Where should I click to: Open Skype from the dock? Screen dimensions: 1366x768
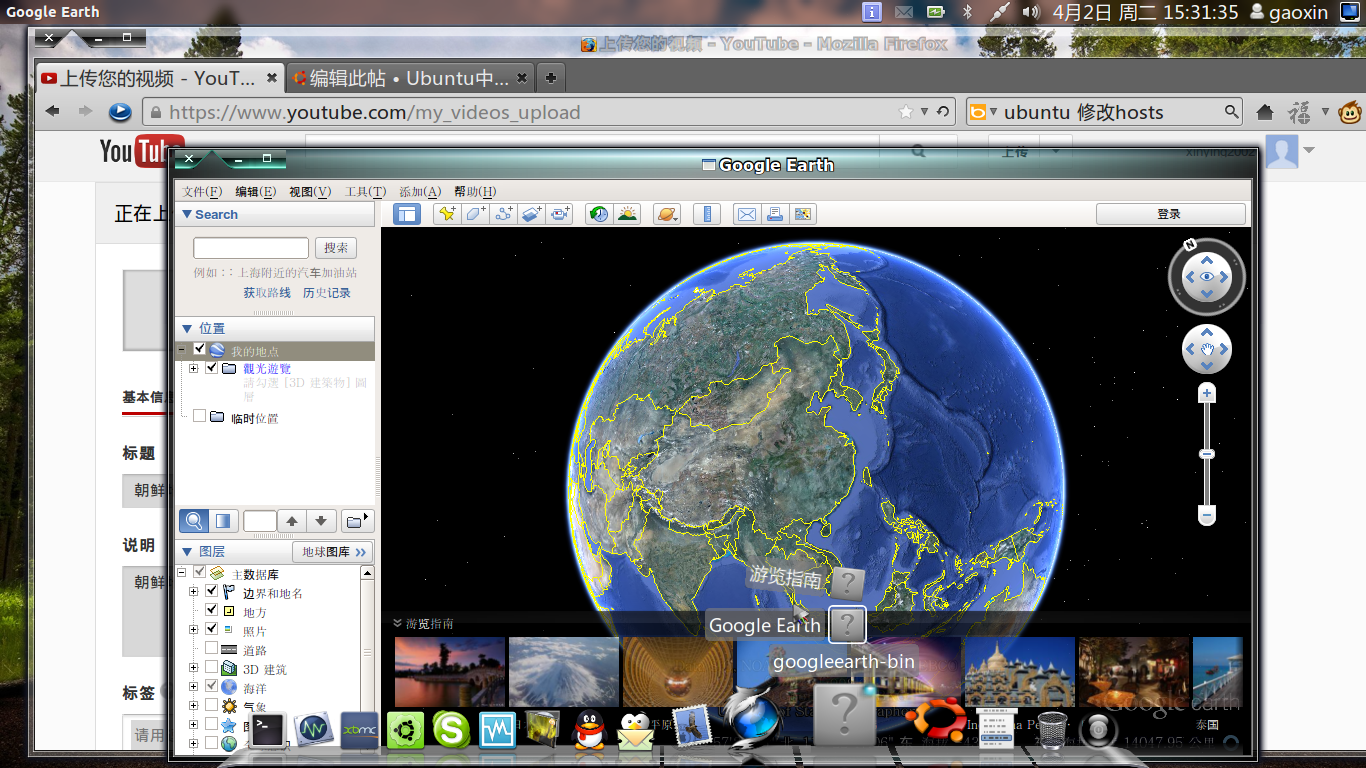451,730
